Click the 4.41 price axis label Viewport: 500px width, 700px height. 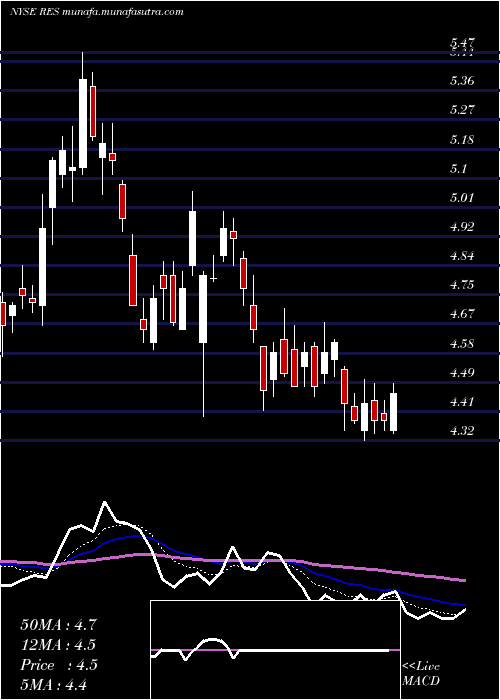(463, 402)
